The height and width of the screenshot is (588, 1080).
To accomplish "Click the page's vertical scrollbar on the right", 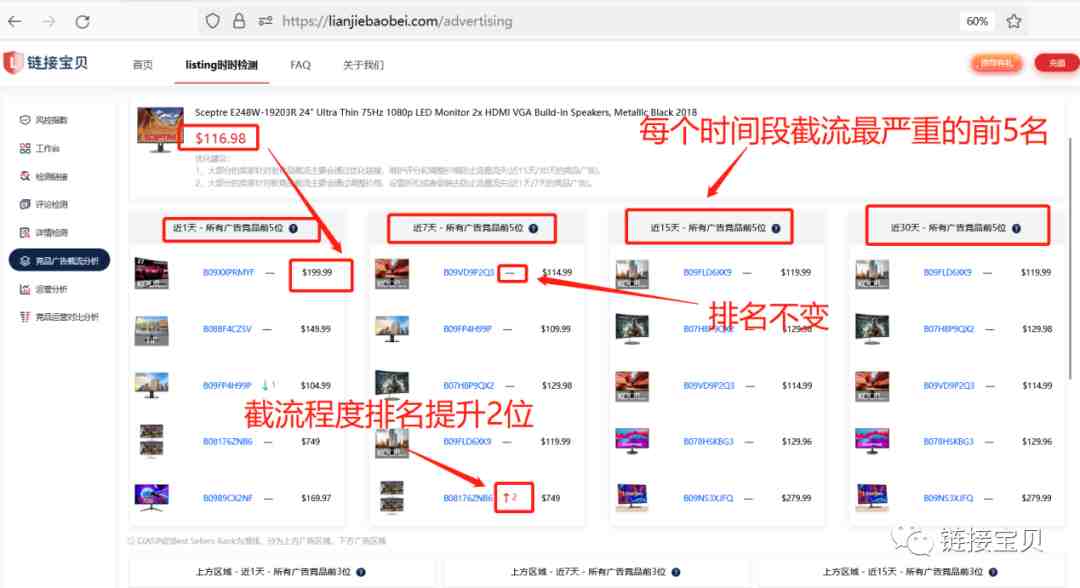I will pyautogui.click(x=1070, y=258).
